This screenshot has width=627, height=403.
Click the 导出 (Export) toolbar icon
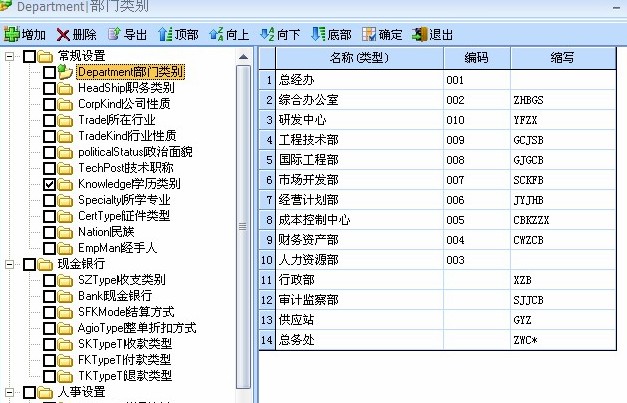point(113,34)
